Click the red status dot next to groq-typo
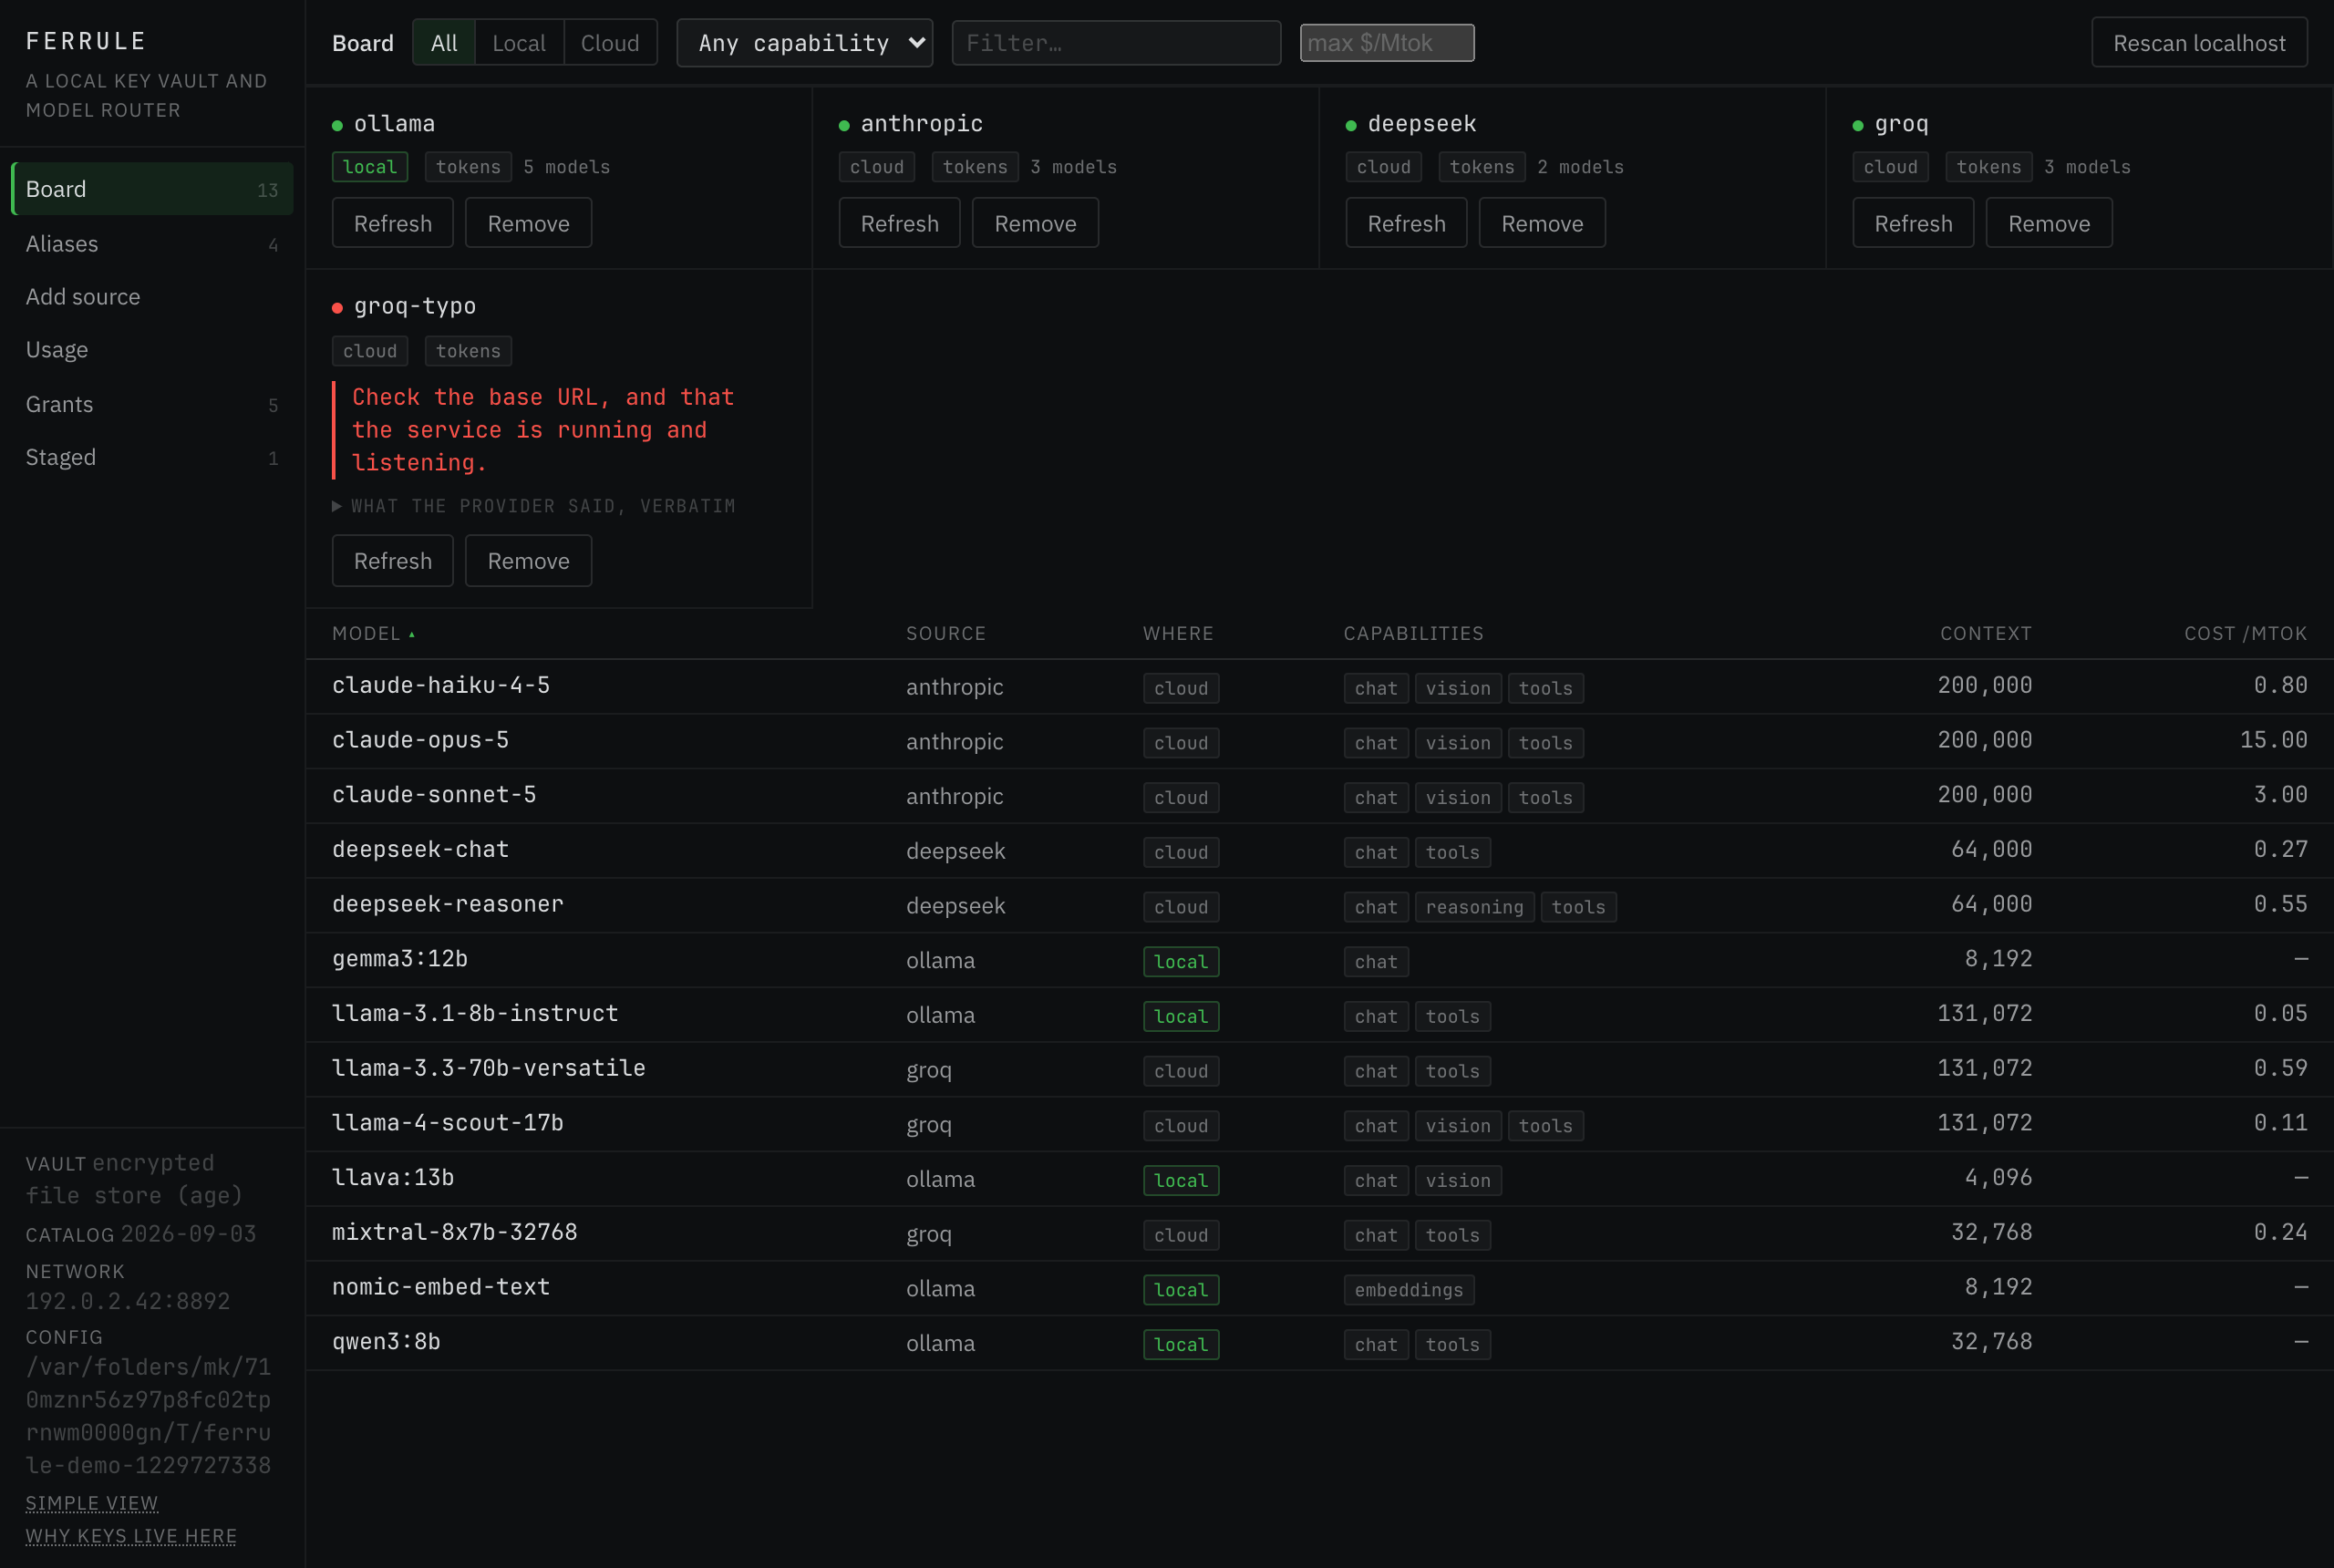Screen dimensions: 2334x1568 337,308
